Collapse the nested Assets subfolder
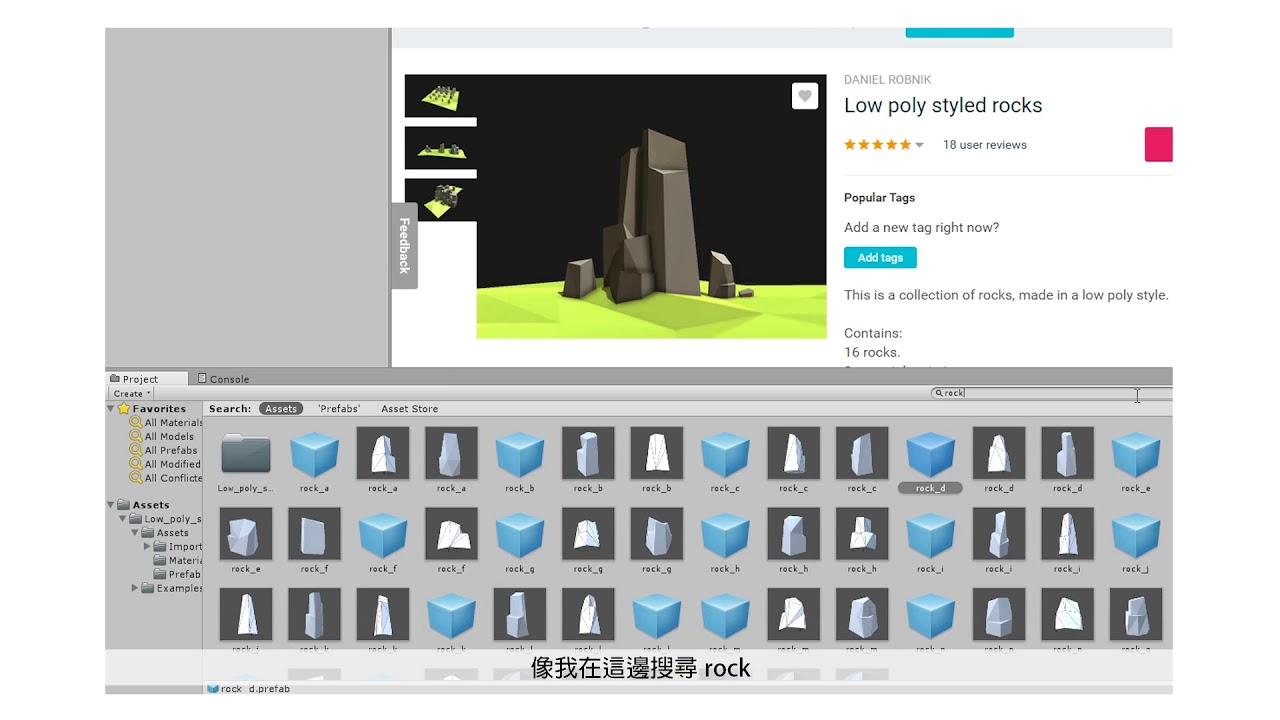Screen dimensions: 1280x720 click(136, 533)
